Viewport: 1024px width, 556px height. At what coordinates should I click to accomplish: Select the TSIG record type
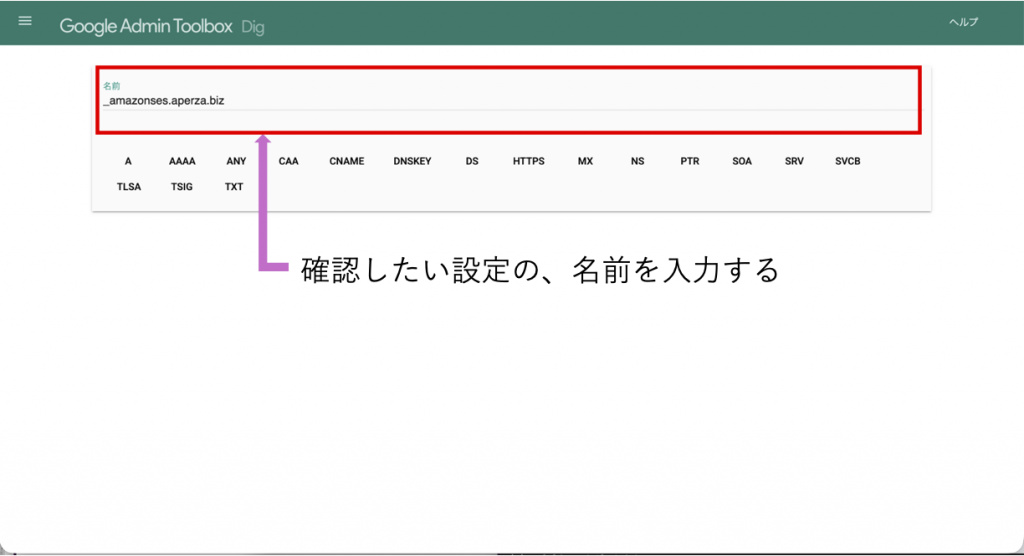tap(182, 187)
